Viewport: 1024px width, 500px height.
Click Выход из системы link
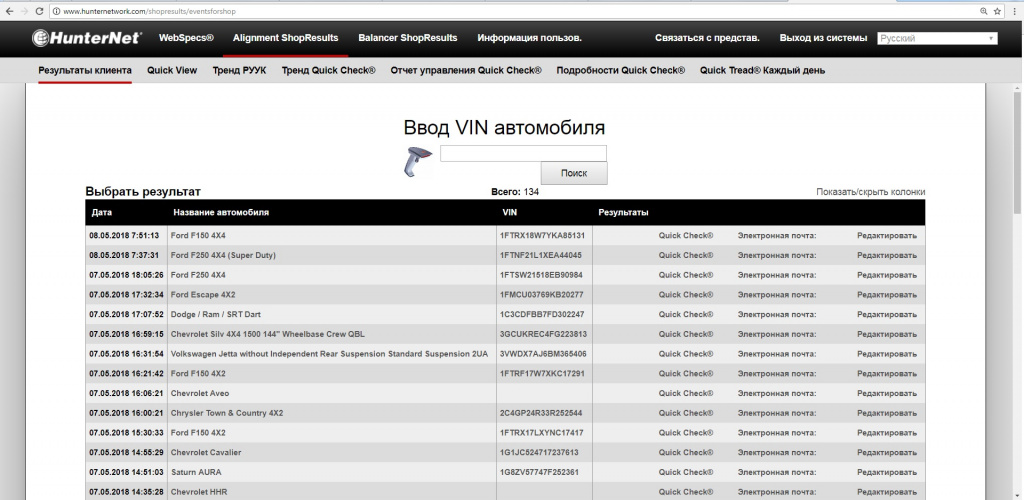(x=824, y=38)
